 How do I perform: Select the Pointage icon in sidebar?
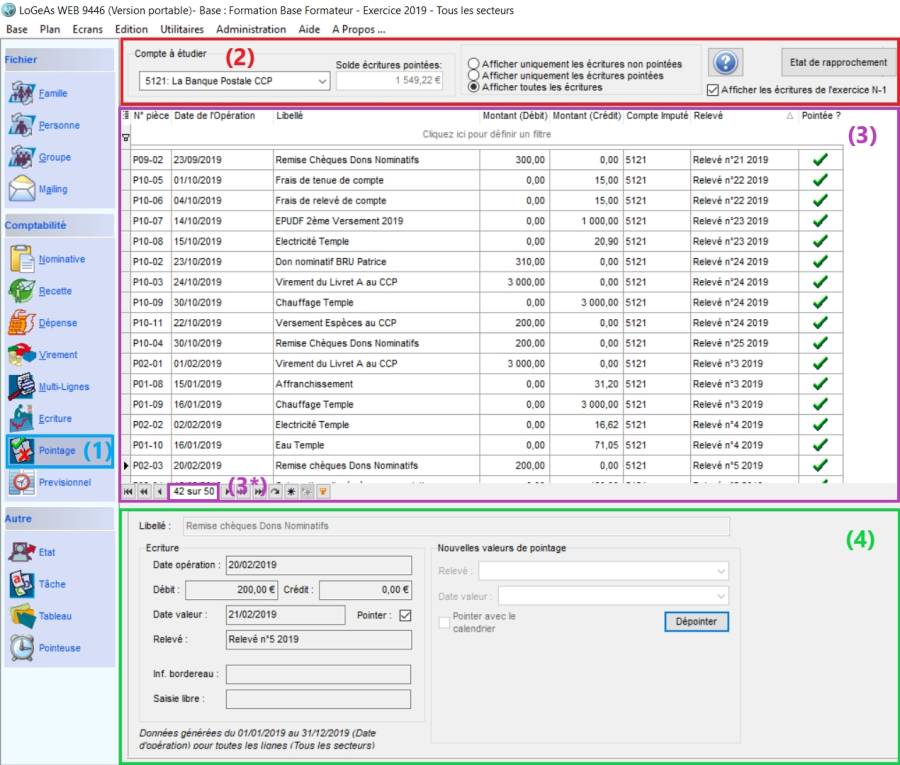point(22,451)
